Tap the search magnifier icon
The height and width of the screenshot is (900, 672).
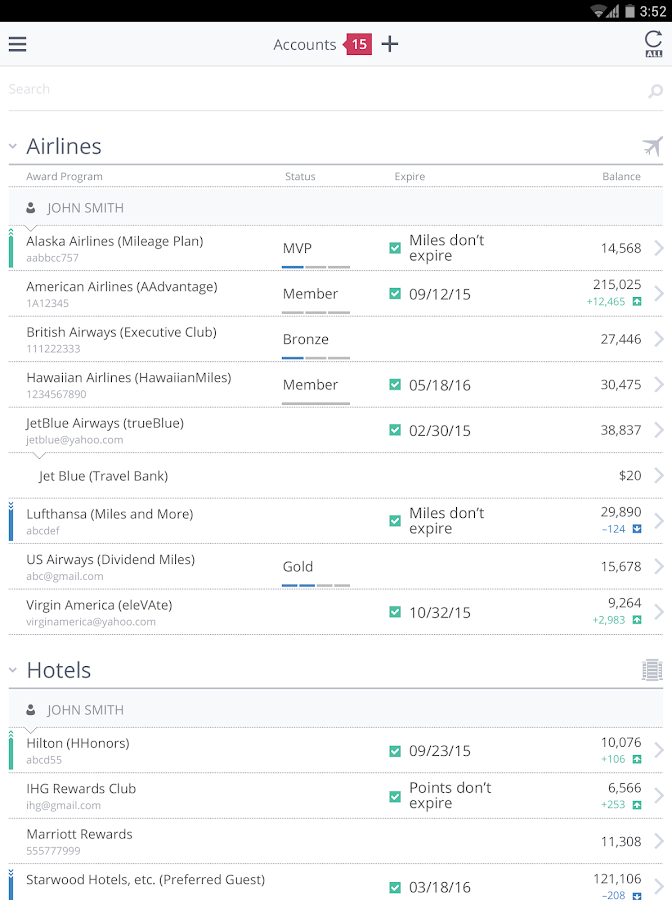(x=655, y=91)
